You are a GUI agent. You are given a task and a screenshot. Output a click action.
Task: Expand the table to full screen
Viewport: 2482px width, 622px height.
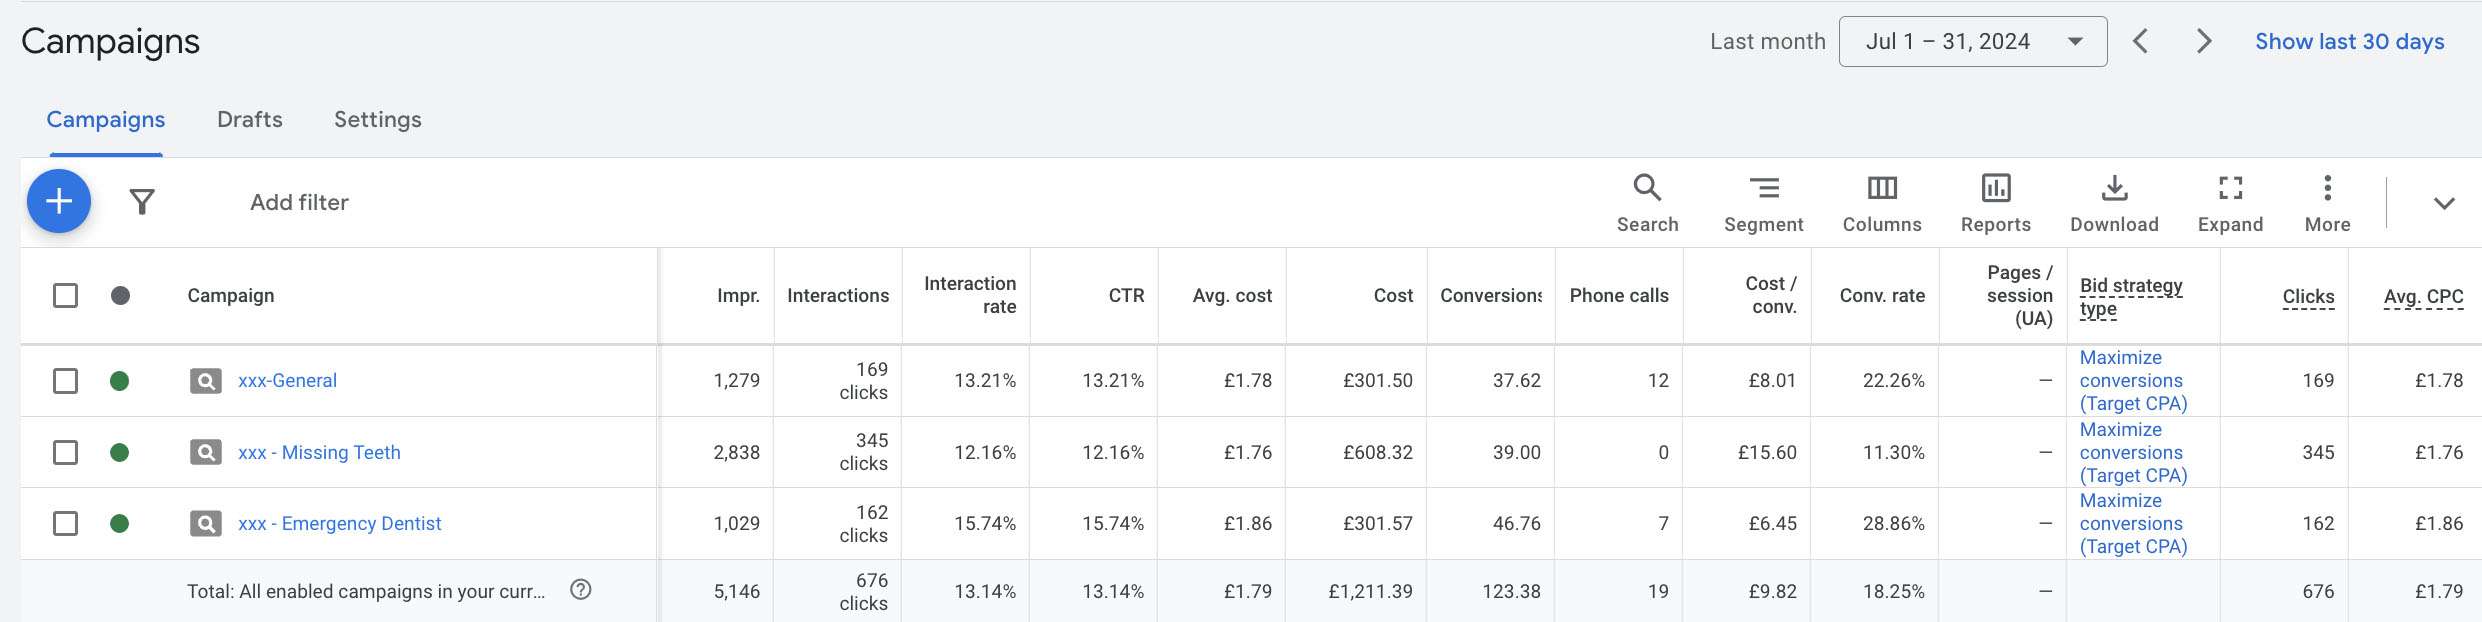[x=2229, y=203]
